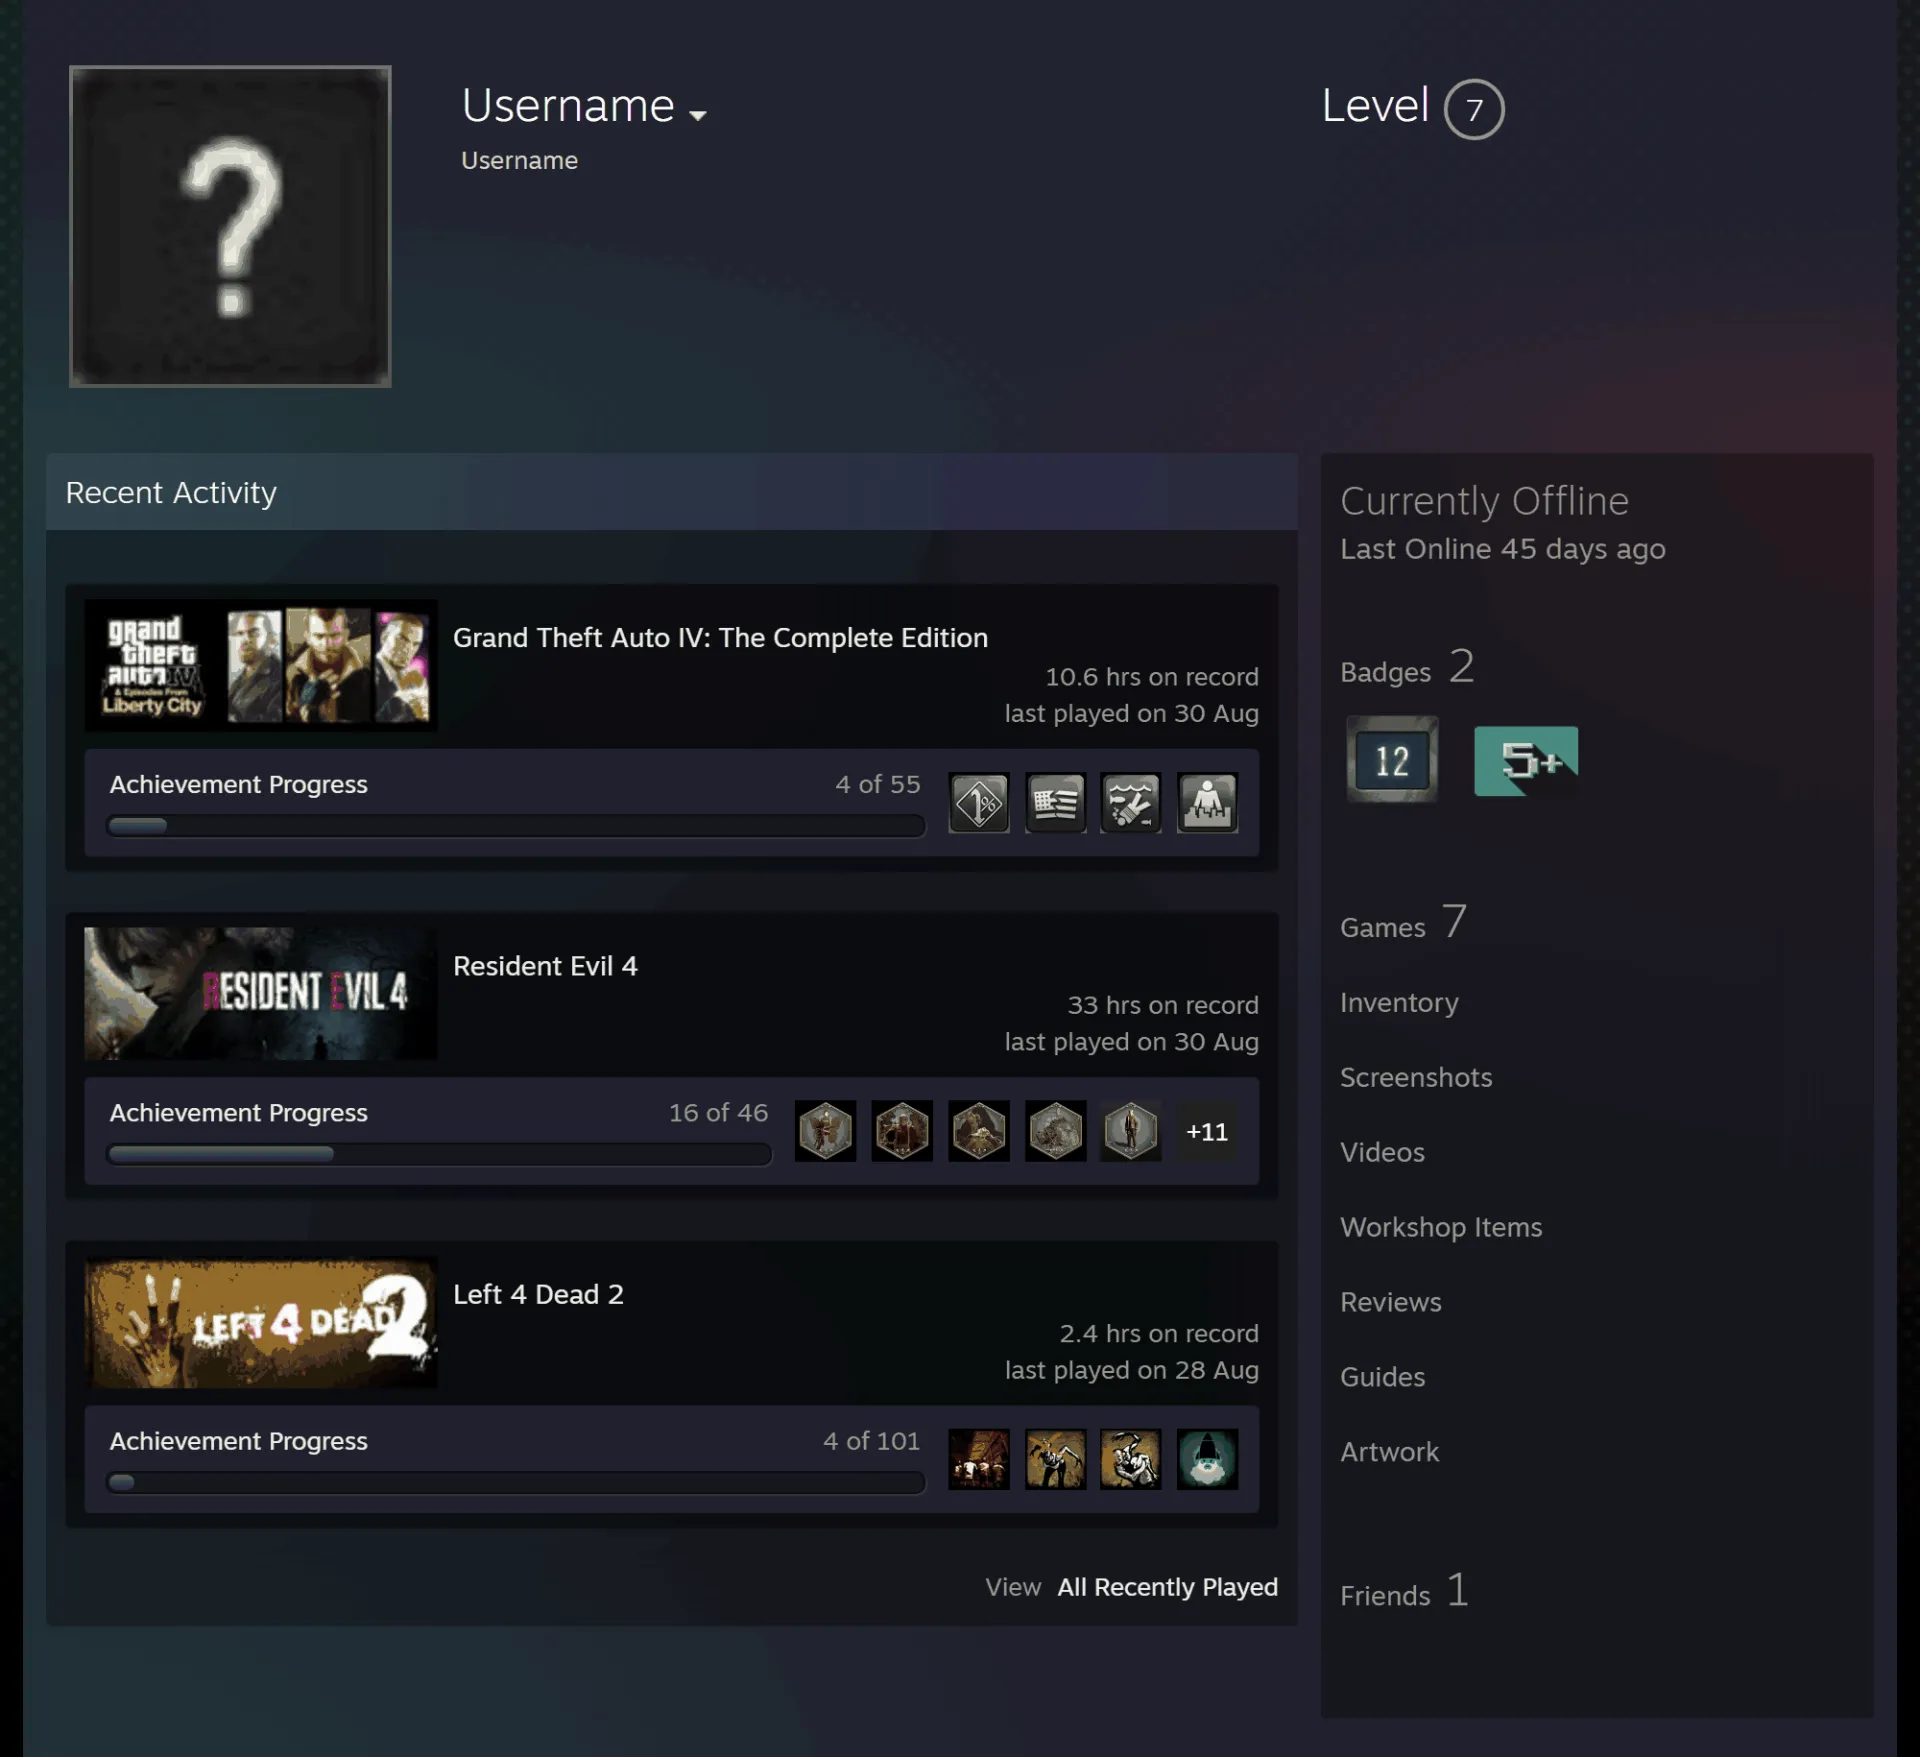Expand the +11 more Resident Evil achievements
Viewport: 1920px width, 1757px height.
[x=1207, y=1131]
